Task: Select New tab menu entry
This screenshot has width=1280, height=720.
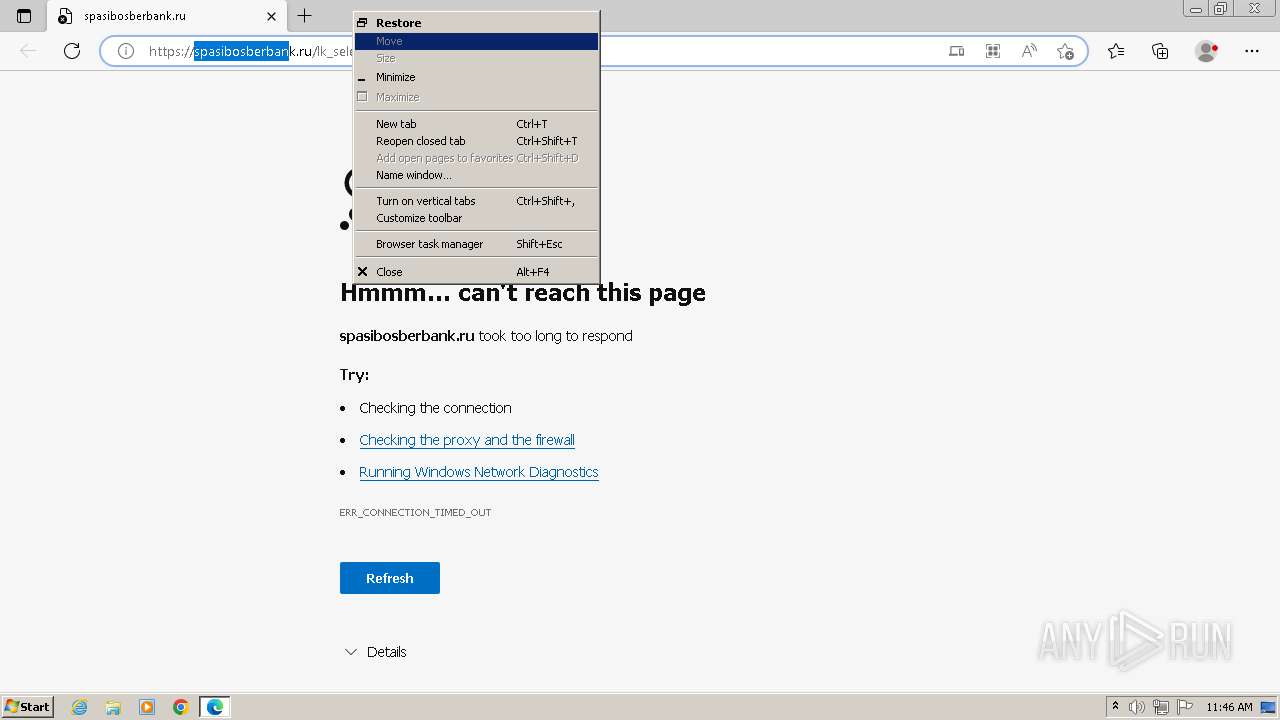Action: [477, 124]
